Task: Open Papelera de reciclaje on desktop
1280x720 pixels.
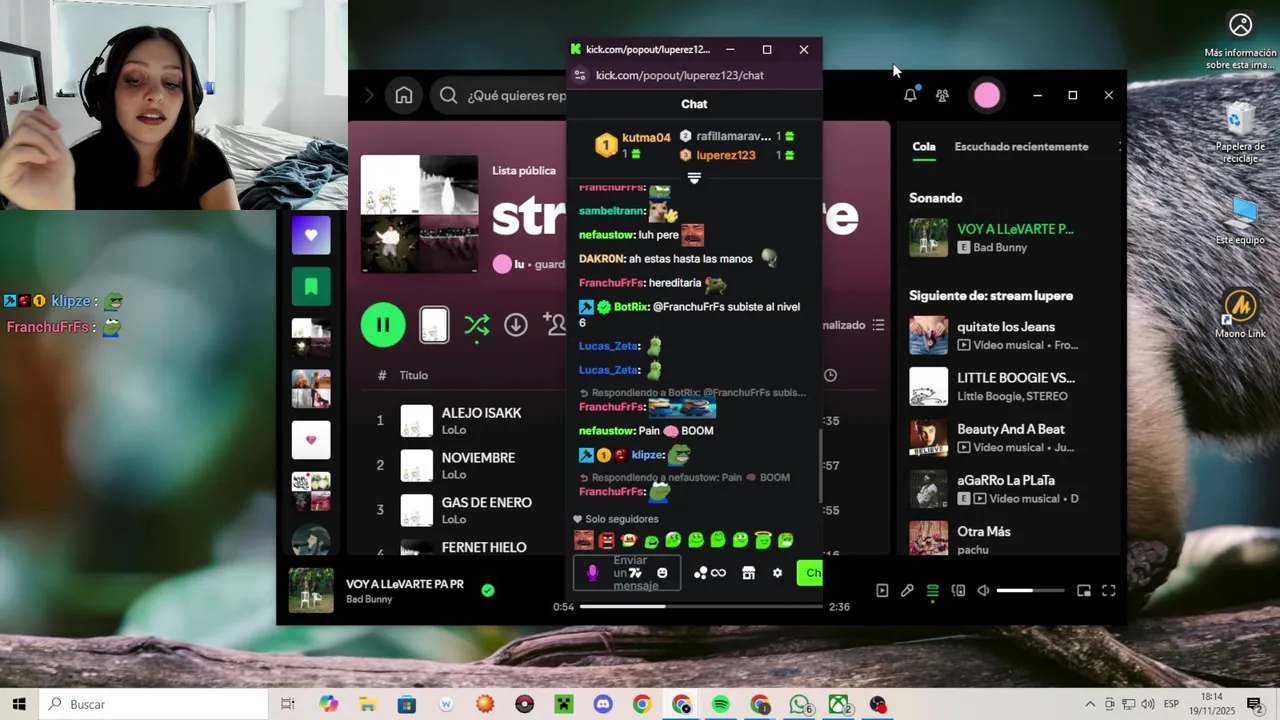Action: tap(1240, 131)
